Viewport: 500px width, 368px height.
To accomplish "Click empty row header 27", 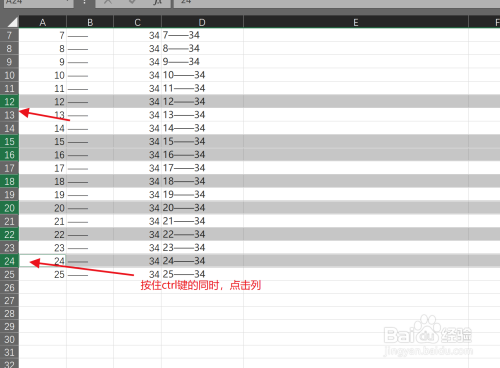I will pos(9,300).
